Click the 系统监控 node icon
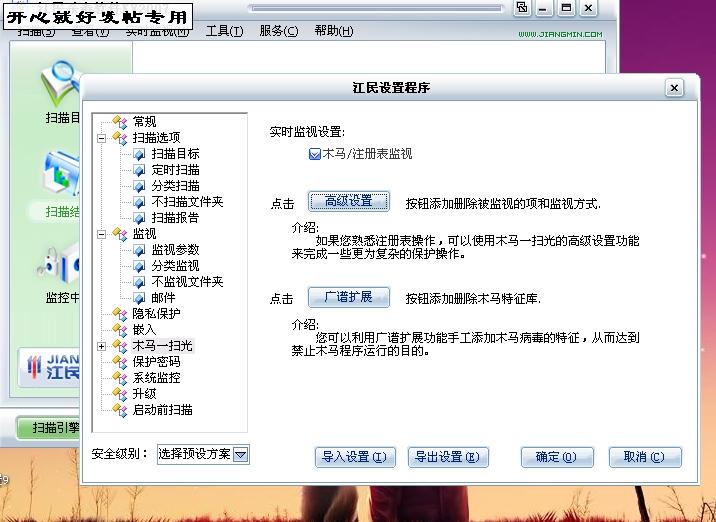716x522 pixels. (120, 378)
